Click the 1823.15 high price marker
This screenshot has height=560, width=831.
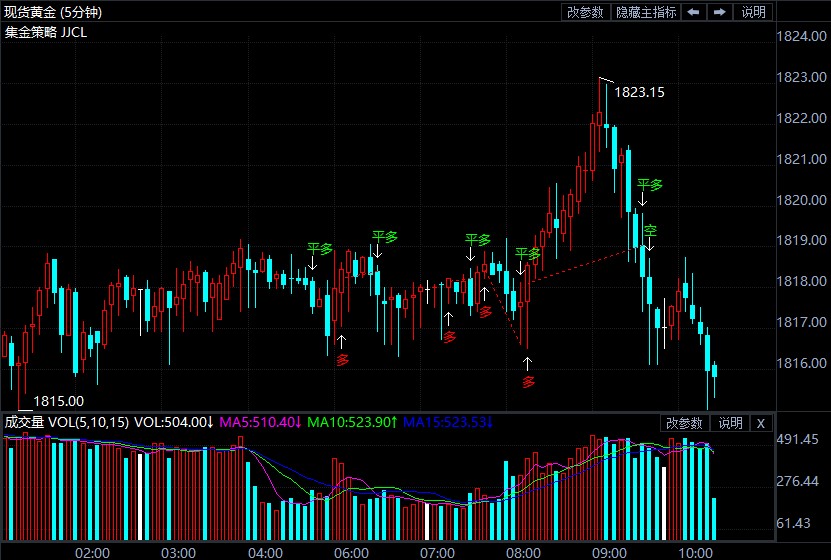(x=639, y=92)
